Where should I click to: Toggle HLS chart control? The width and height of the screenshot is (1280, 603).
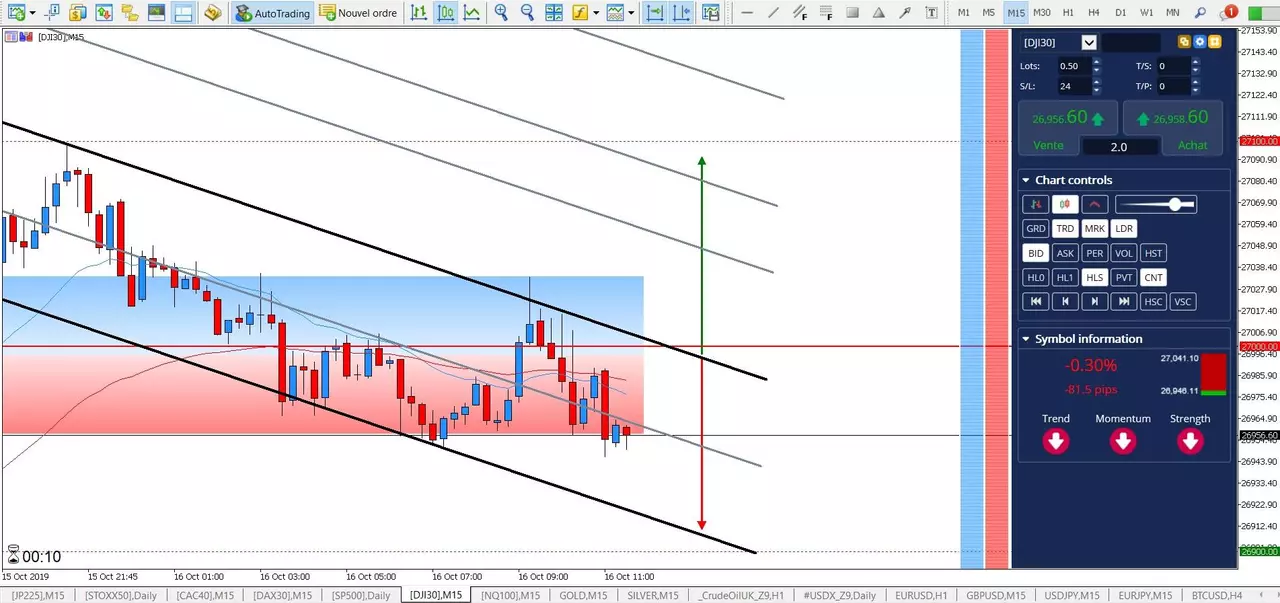tap(1095, 277)
